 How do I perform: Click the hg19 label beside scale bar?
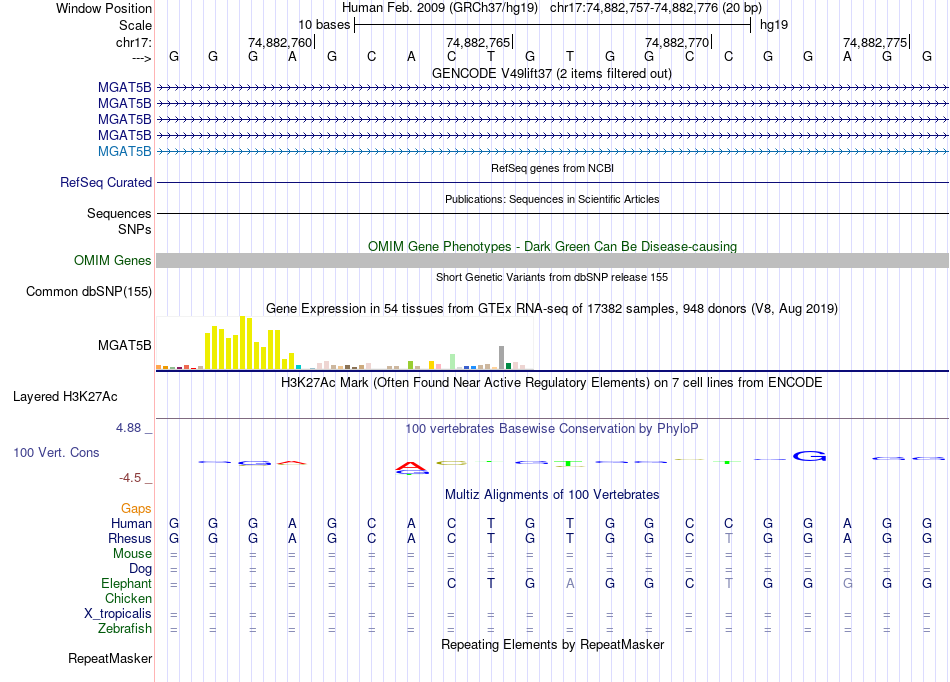pyautogui.click(x=774, y=25)
